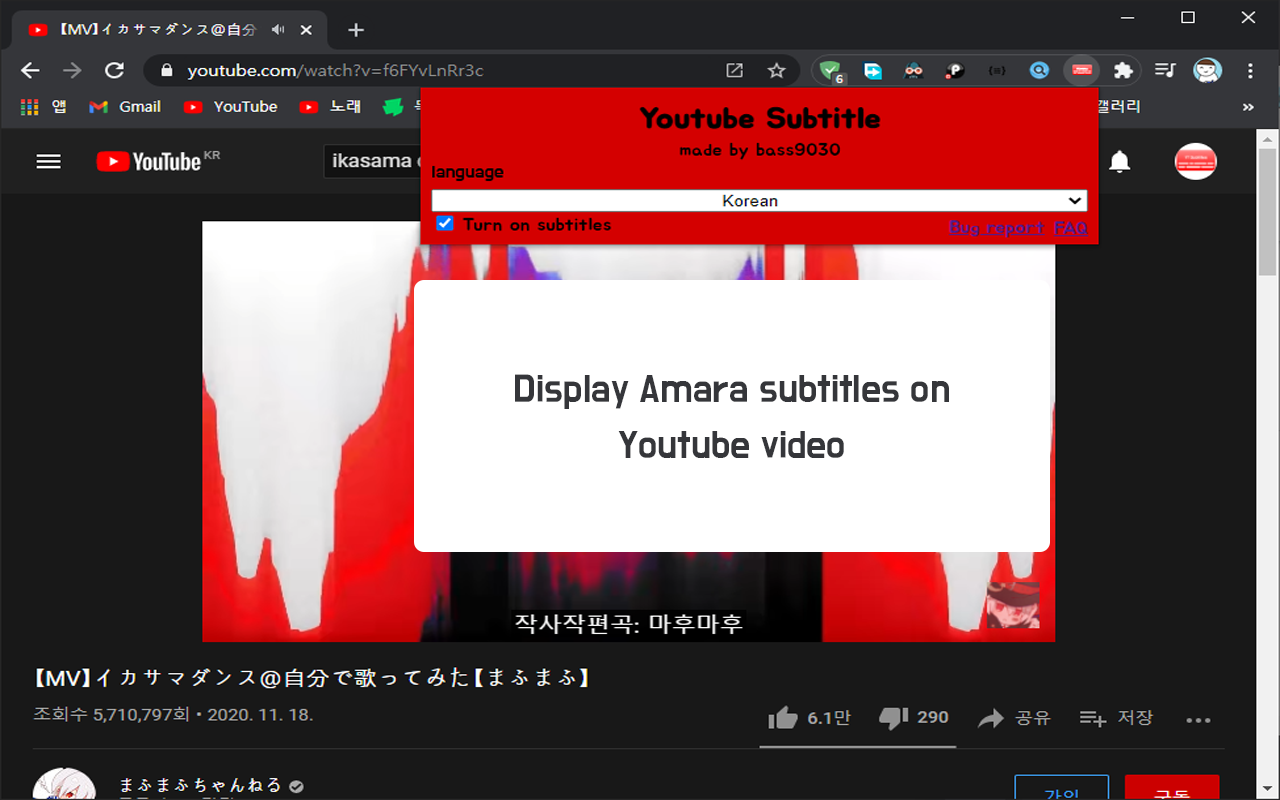Save the video using 저장

click(x=1116, y=717)
